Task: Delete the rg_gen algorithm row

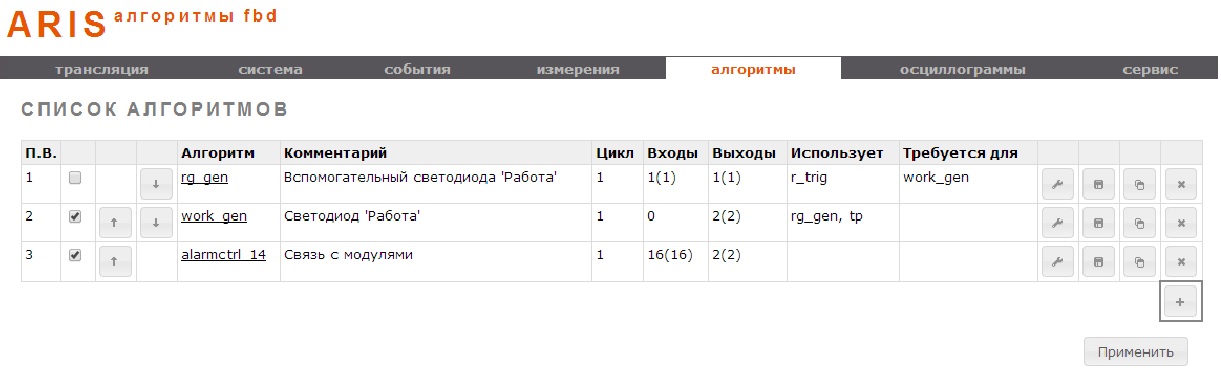Action: pyautogui.click(x=1180, y=185)
